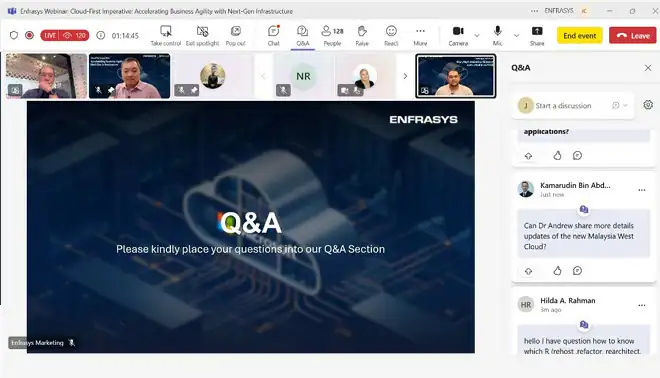Expand the Camera options dropdown arrow
660x378 pixels.
point(477,35)
